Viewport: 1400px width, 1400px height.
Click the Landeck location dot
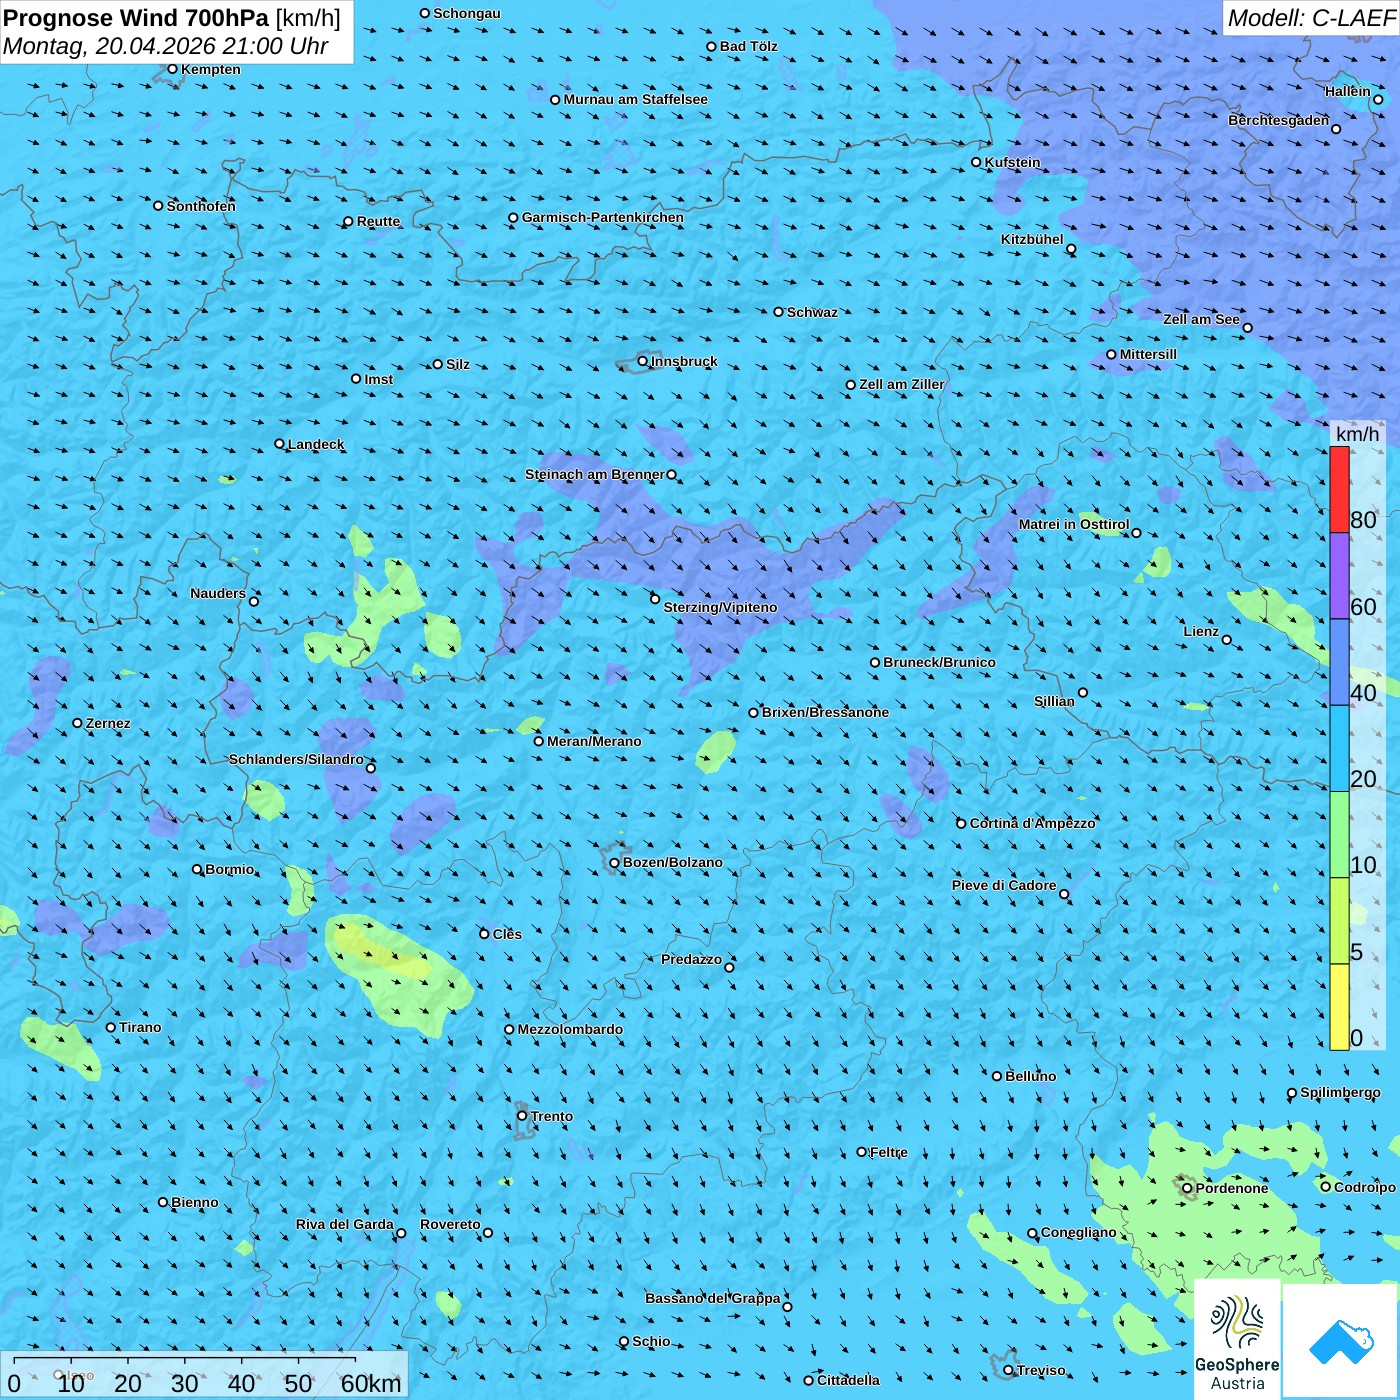click(x=279, y=444)
